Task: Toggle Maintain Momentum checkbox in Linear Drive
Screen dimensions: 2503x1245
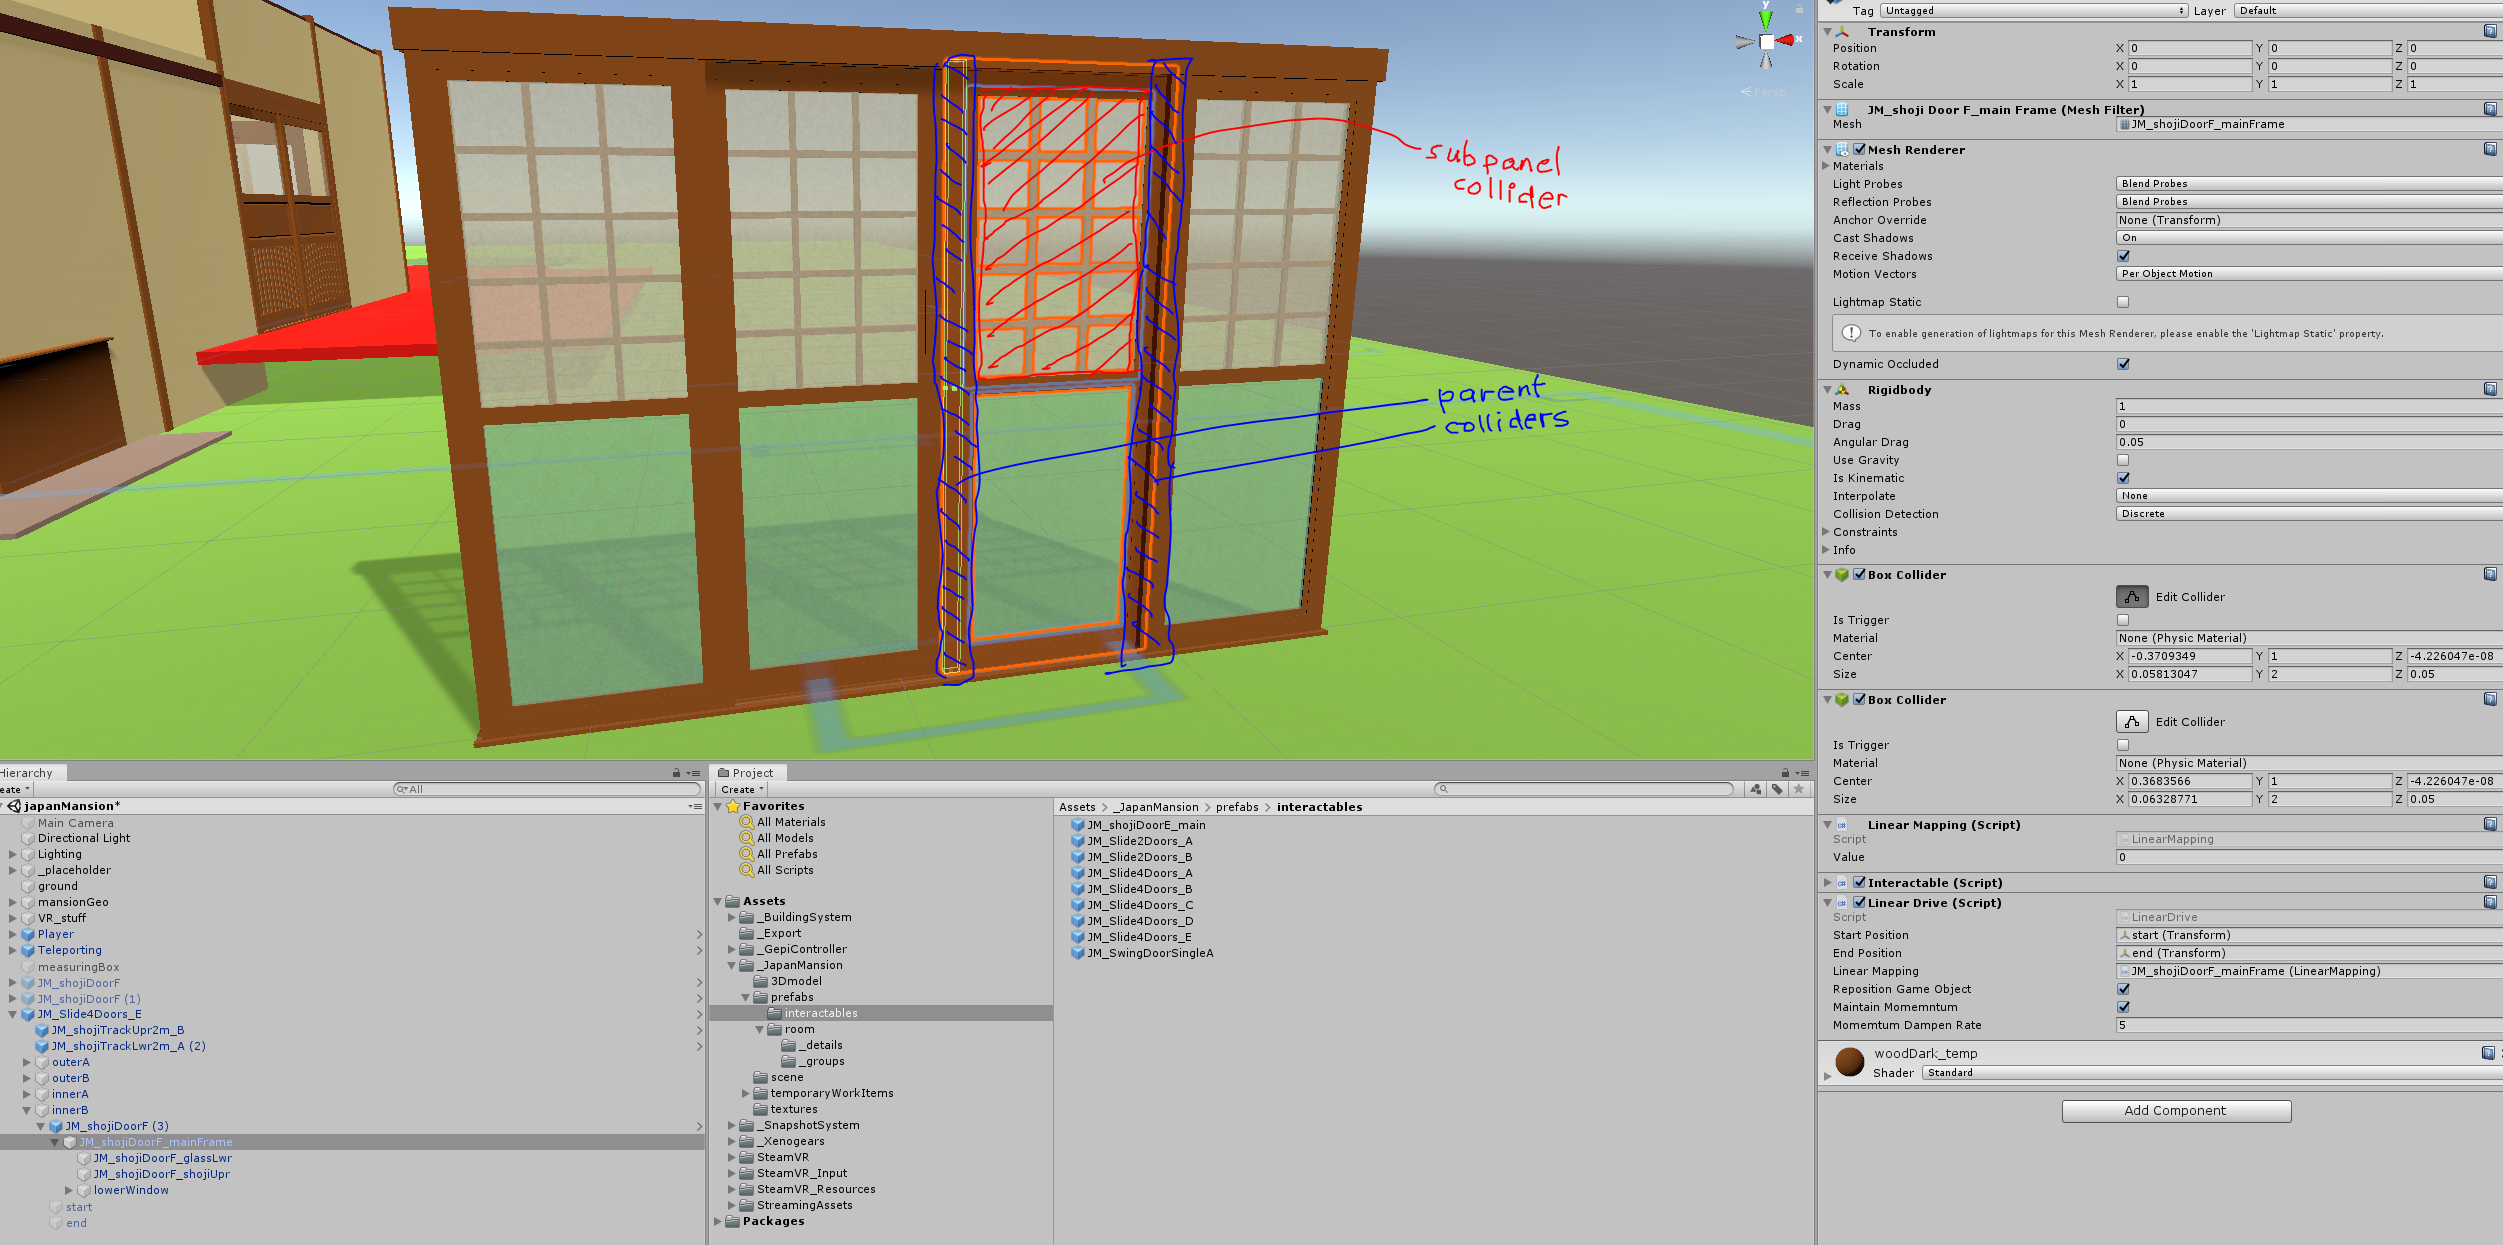Action: [x=2122, y=1007]
